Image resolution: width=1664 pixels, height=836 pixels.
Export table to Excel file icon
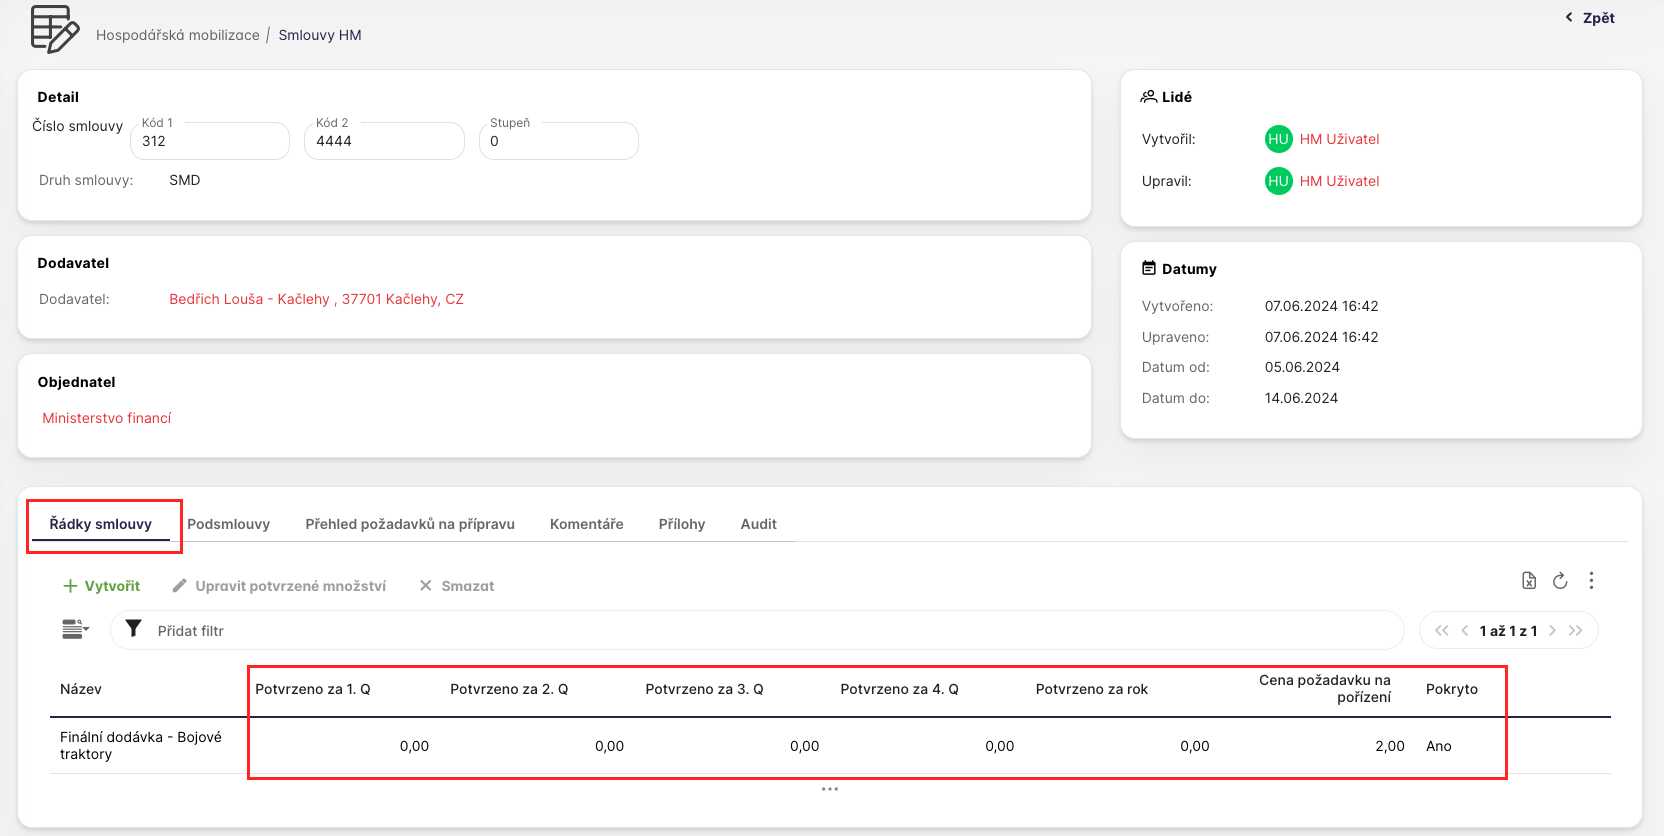(x=1528, y=581)
